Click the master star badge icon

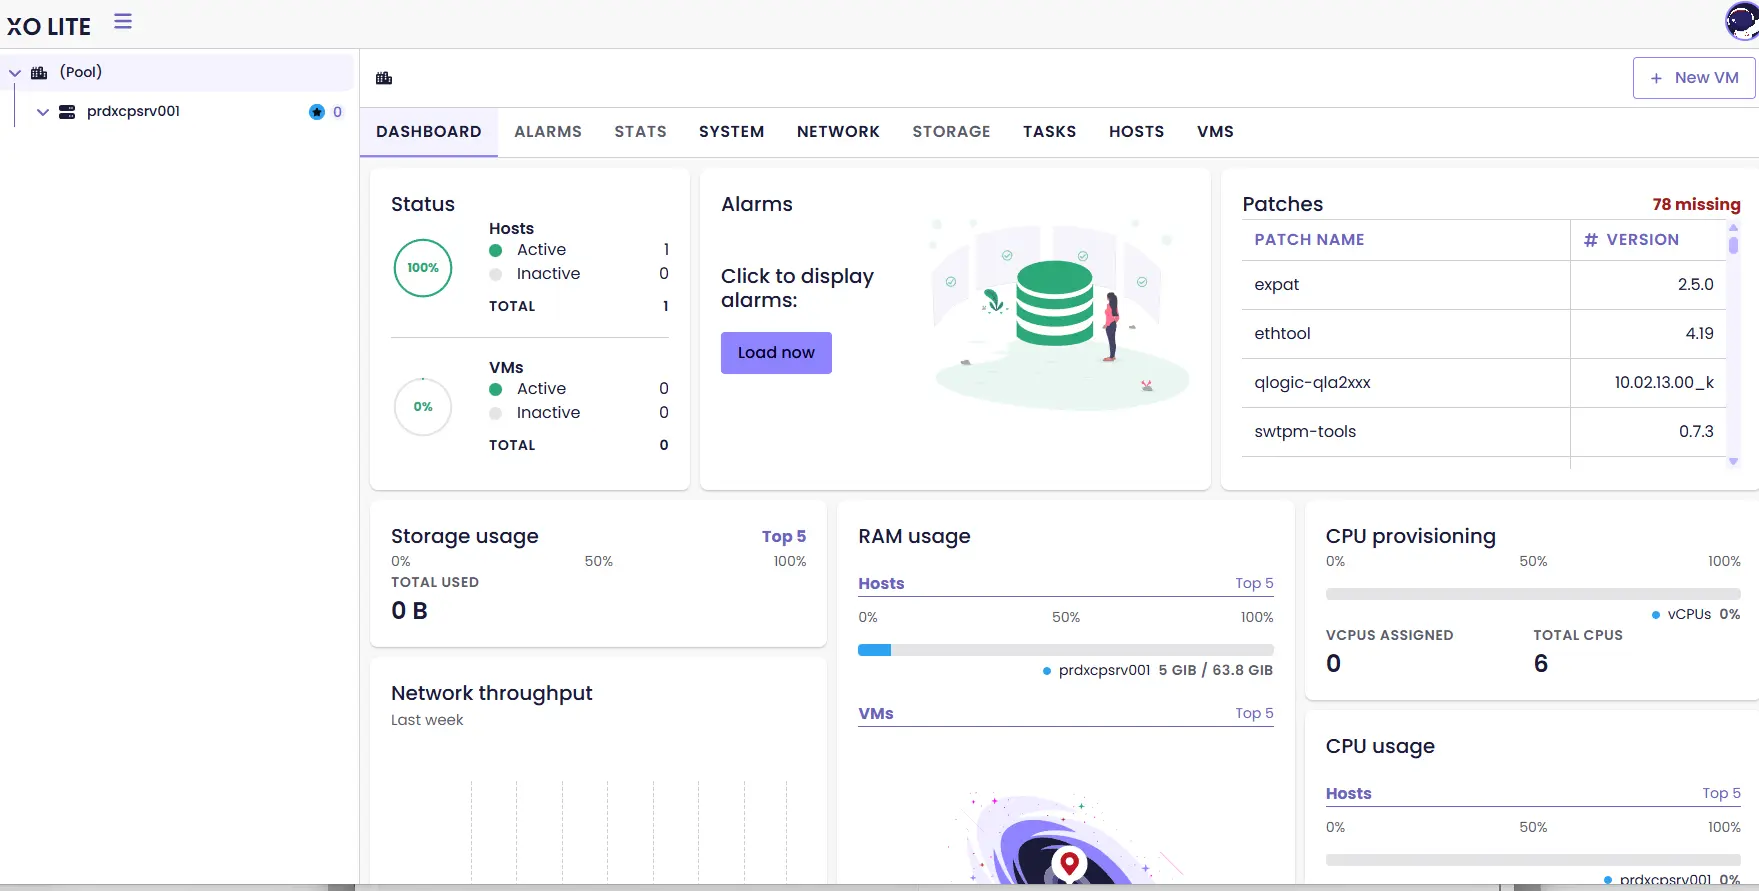pos(317,112)
